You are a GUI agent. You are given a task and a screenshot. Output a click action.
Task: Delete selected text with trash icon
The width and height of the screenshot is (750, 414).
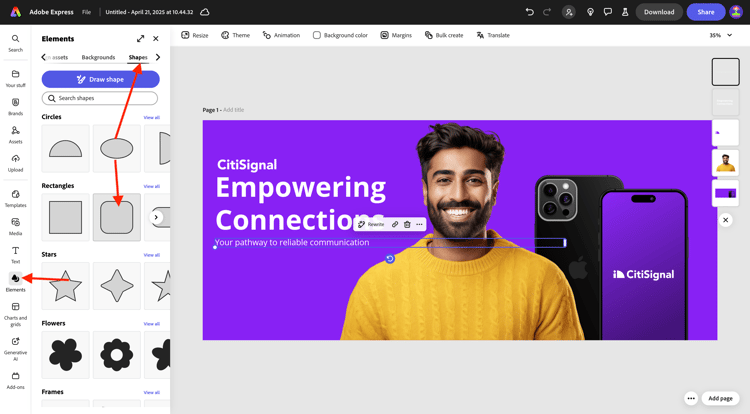coord(407,224)
